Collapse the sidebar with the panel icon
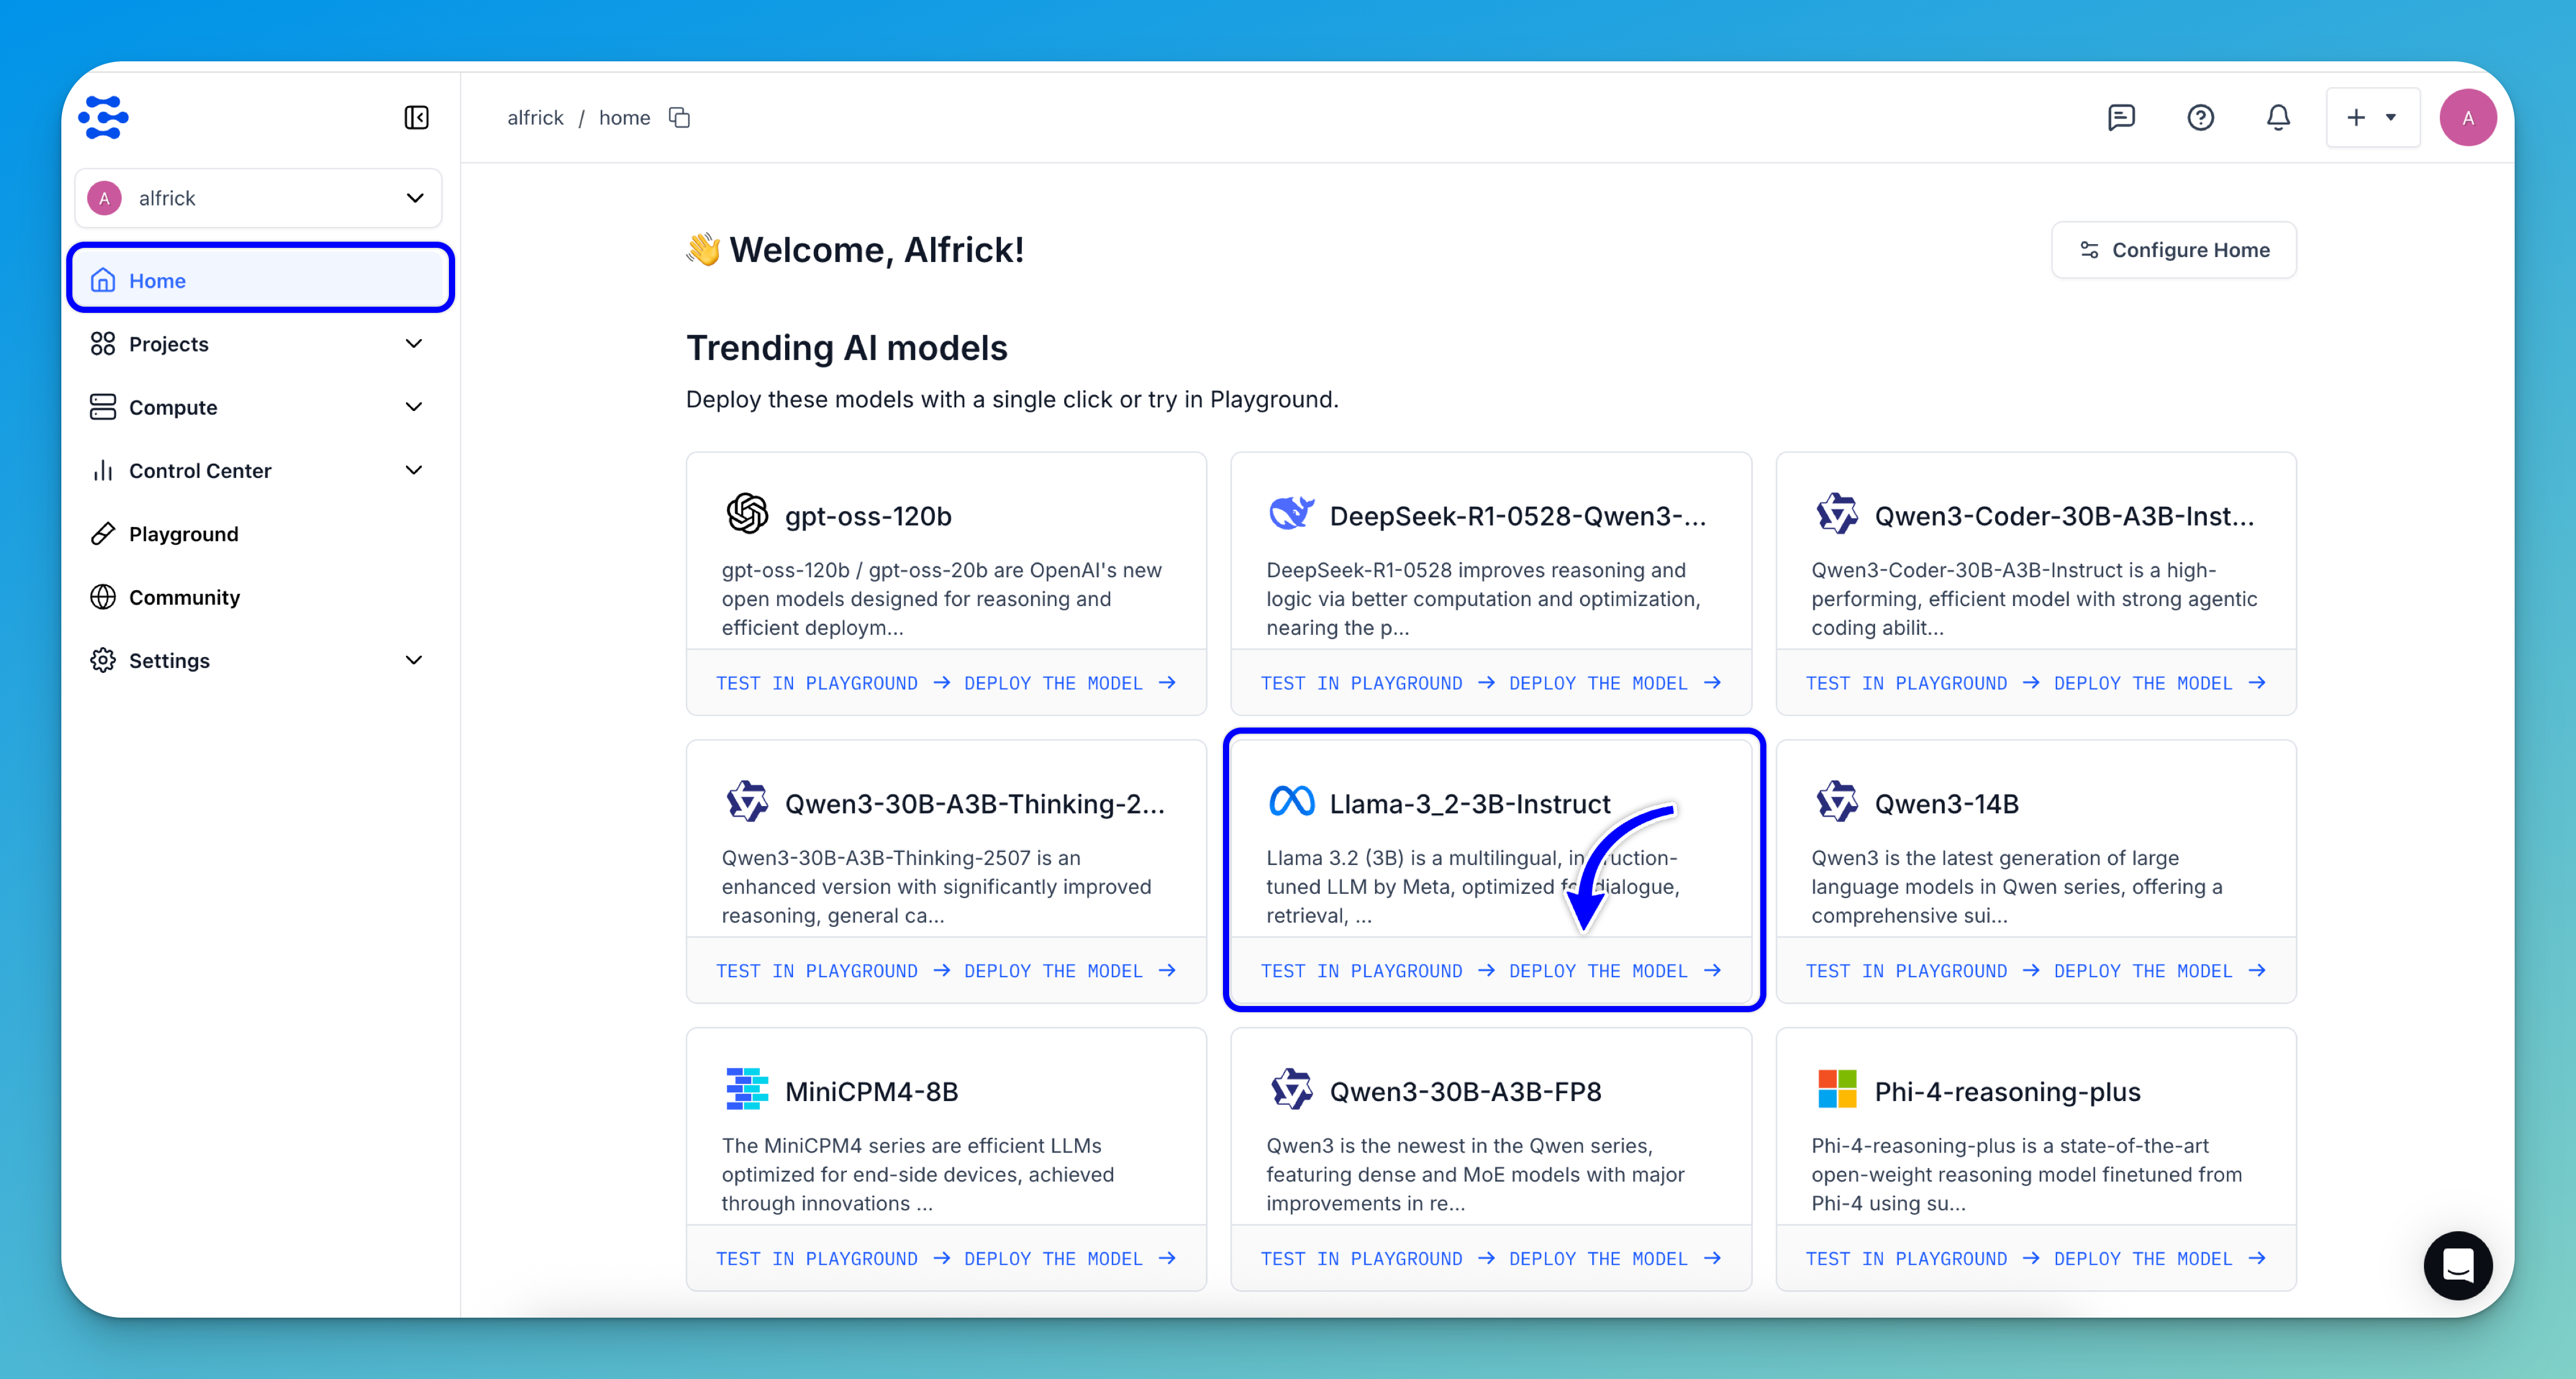2576x1379 pixels. pyautogui.click(x=416, y=118)
